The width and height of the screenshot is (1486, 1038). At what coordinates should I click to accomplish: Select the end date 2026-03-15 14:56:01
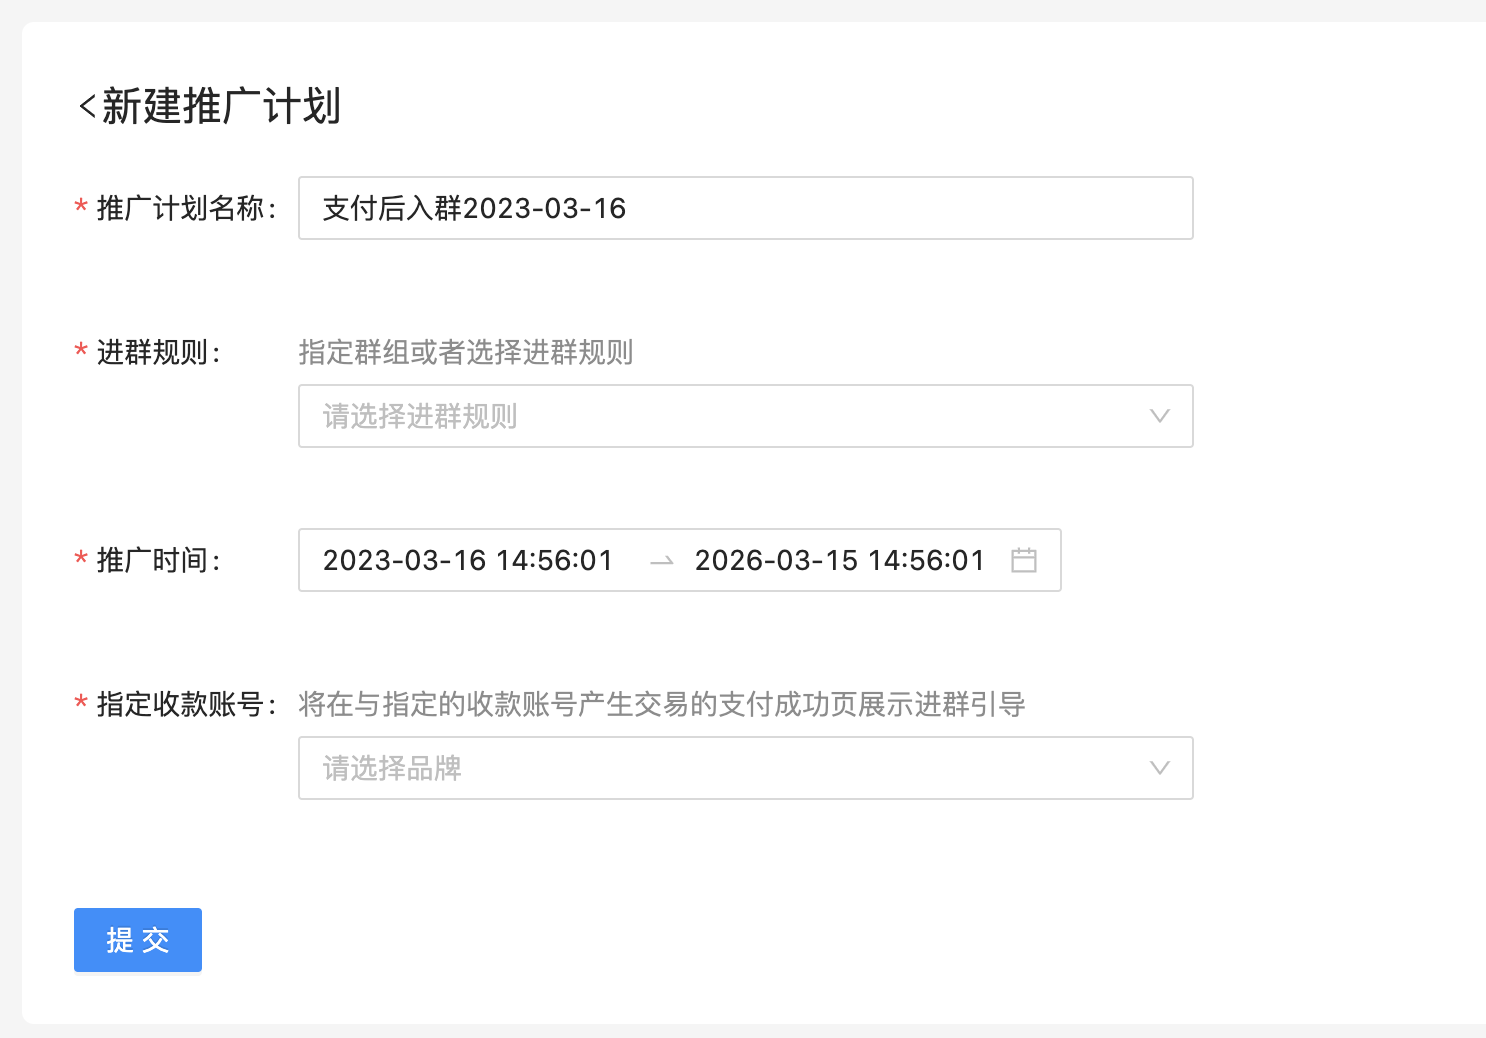tap(839, 560)
